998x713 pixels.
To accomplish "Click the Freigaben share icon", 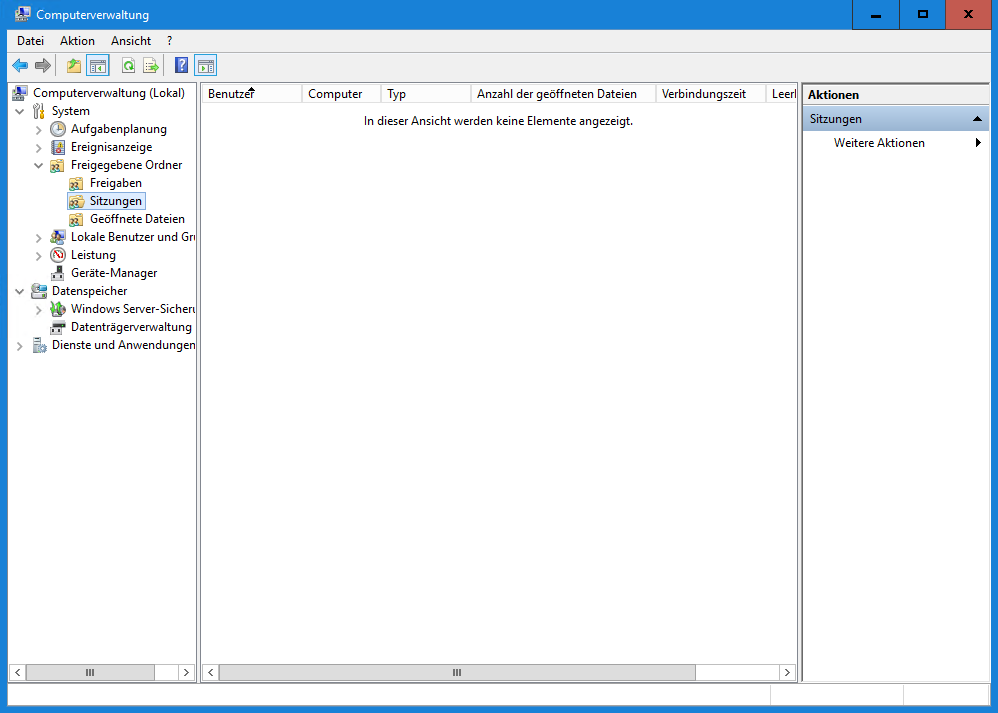I will (76, 183).
